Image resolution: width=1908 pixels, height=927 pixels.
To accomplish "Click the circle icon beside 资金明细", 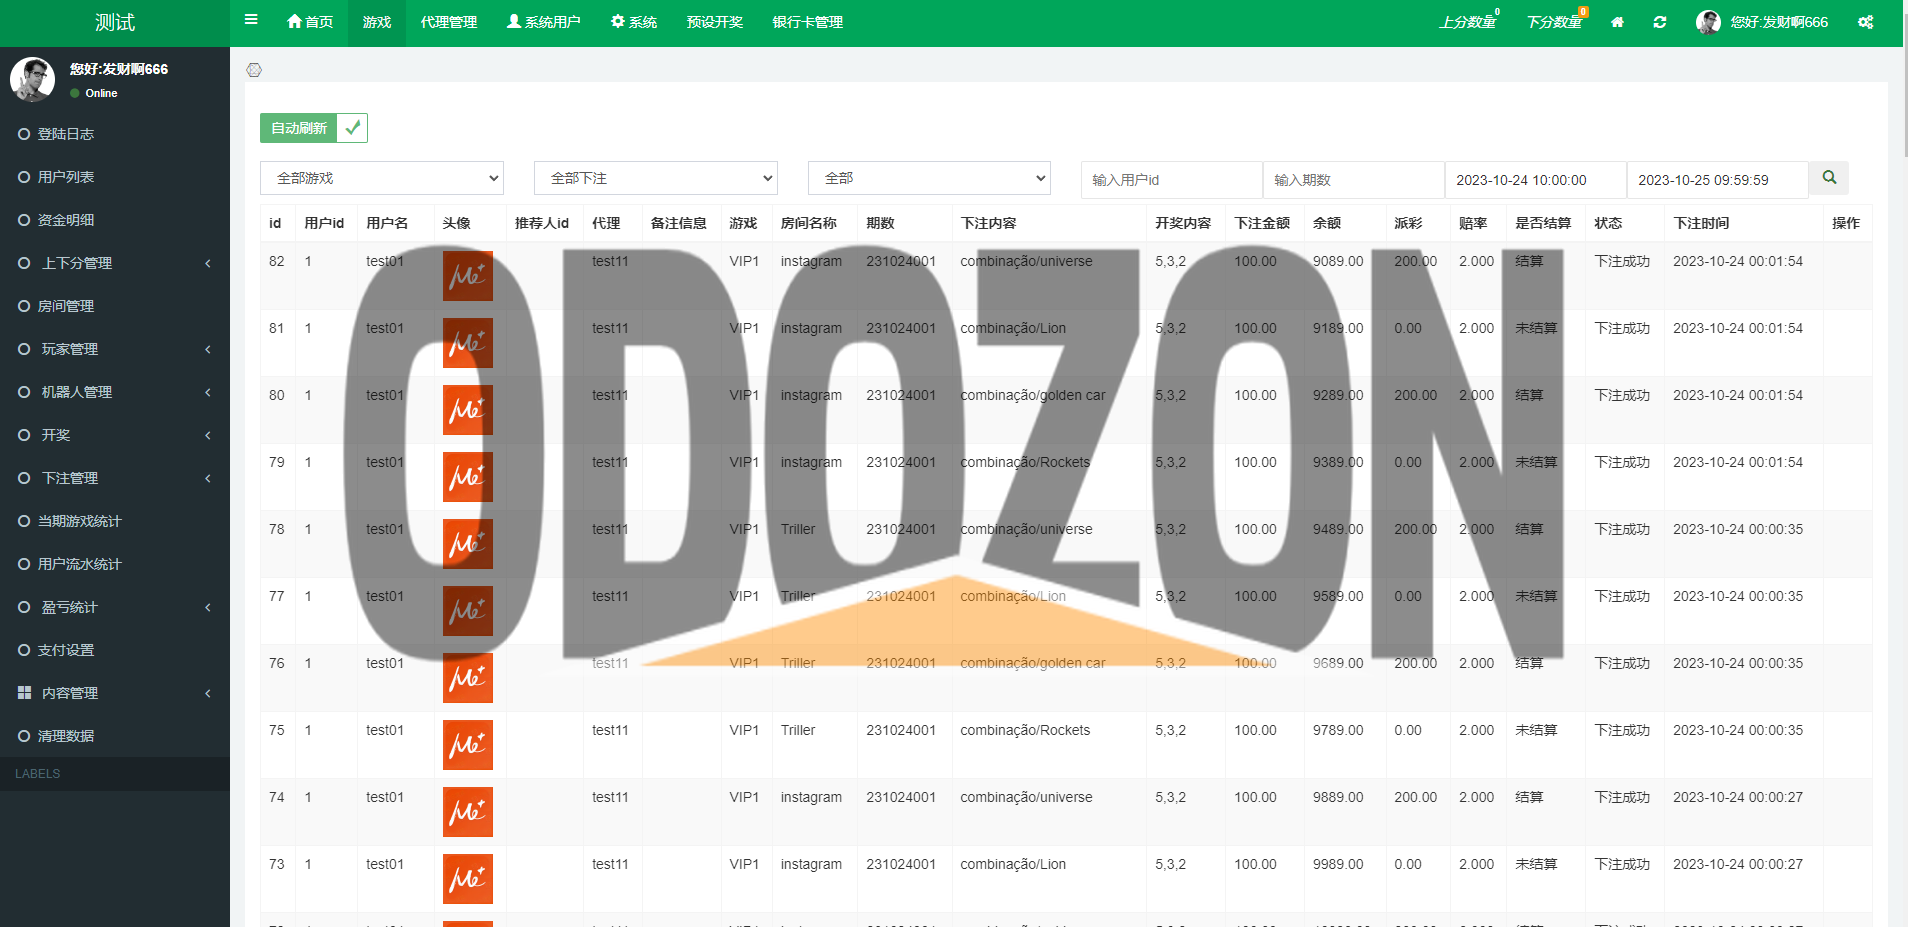I will (24, 220).
